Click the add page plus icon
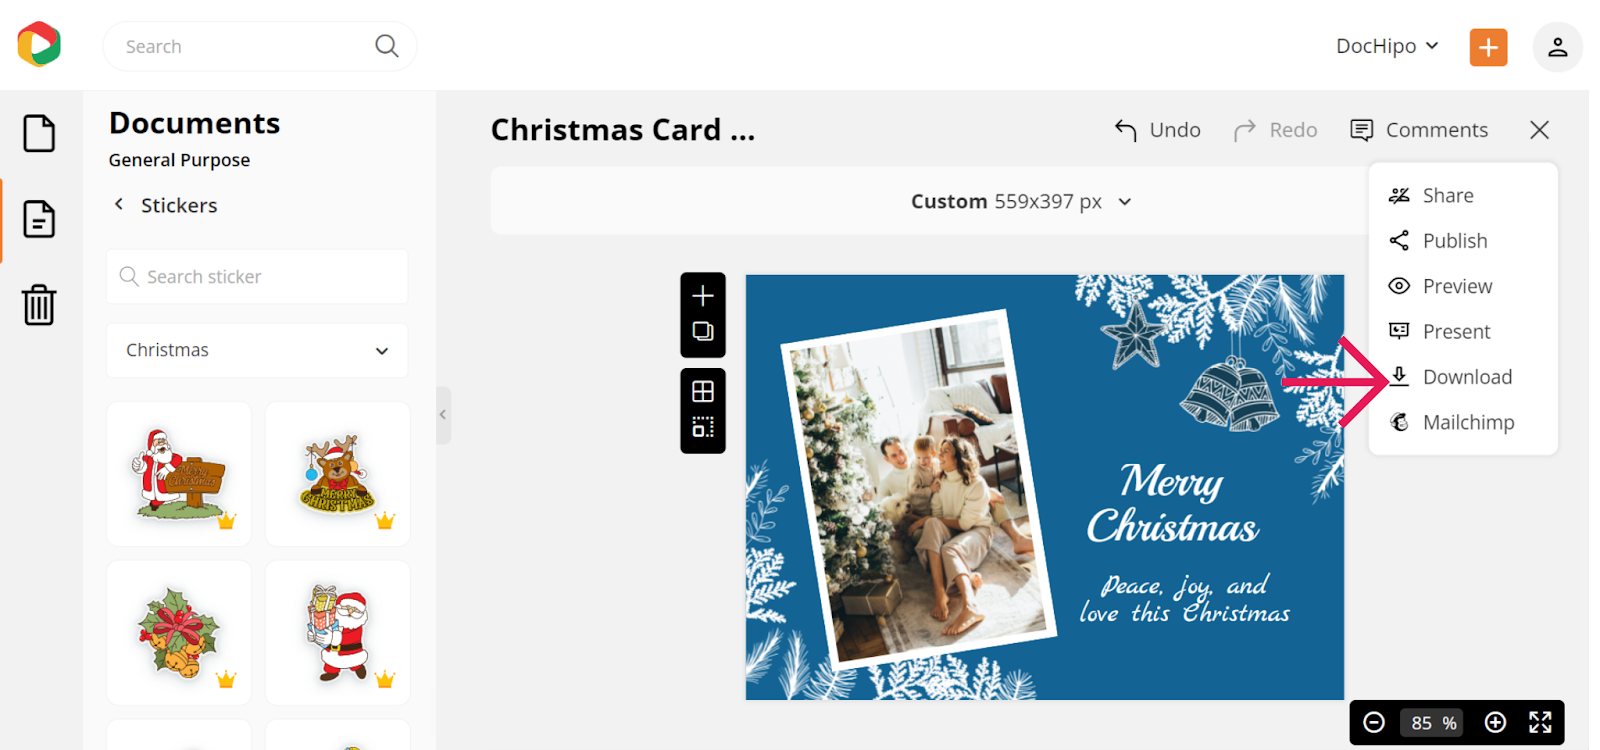Screen dimensions: 1600x750 click(x=703, y=295)
